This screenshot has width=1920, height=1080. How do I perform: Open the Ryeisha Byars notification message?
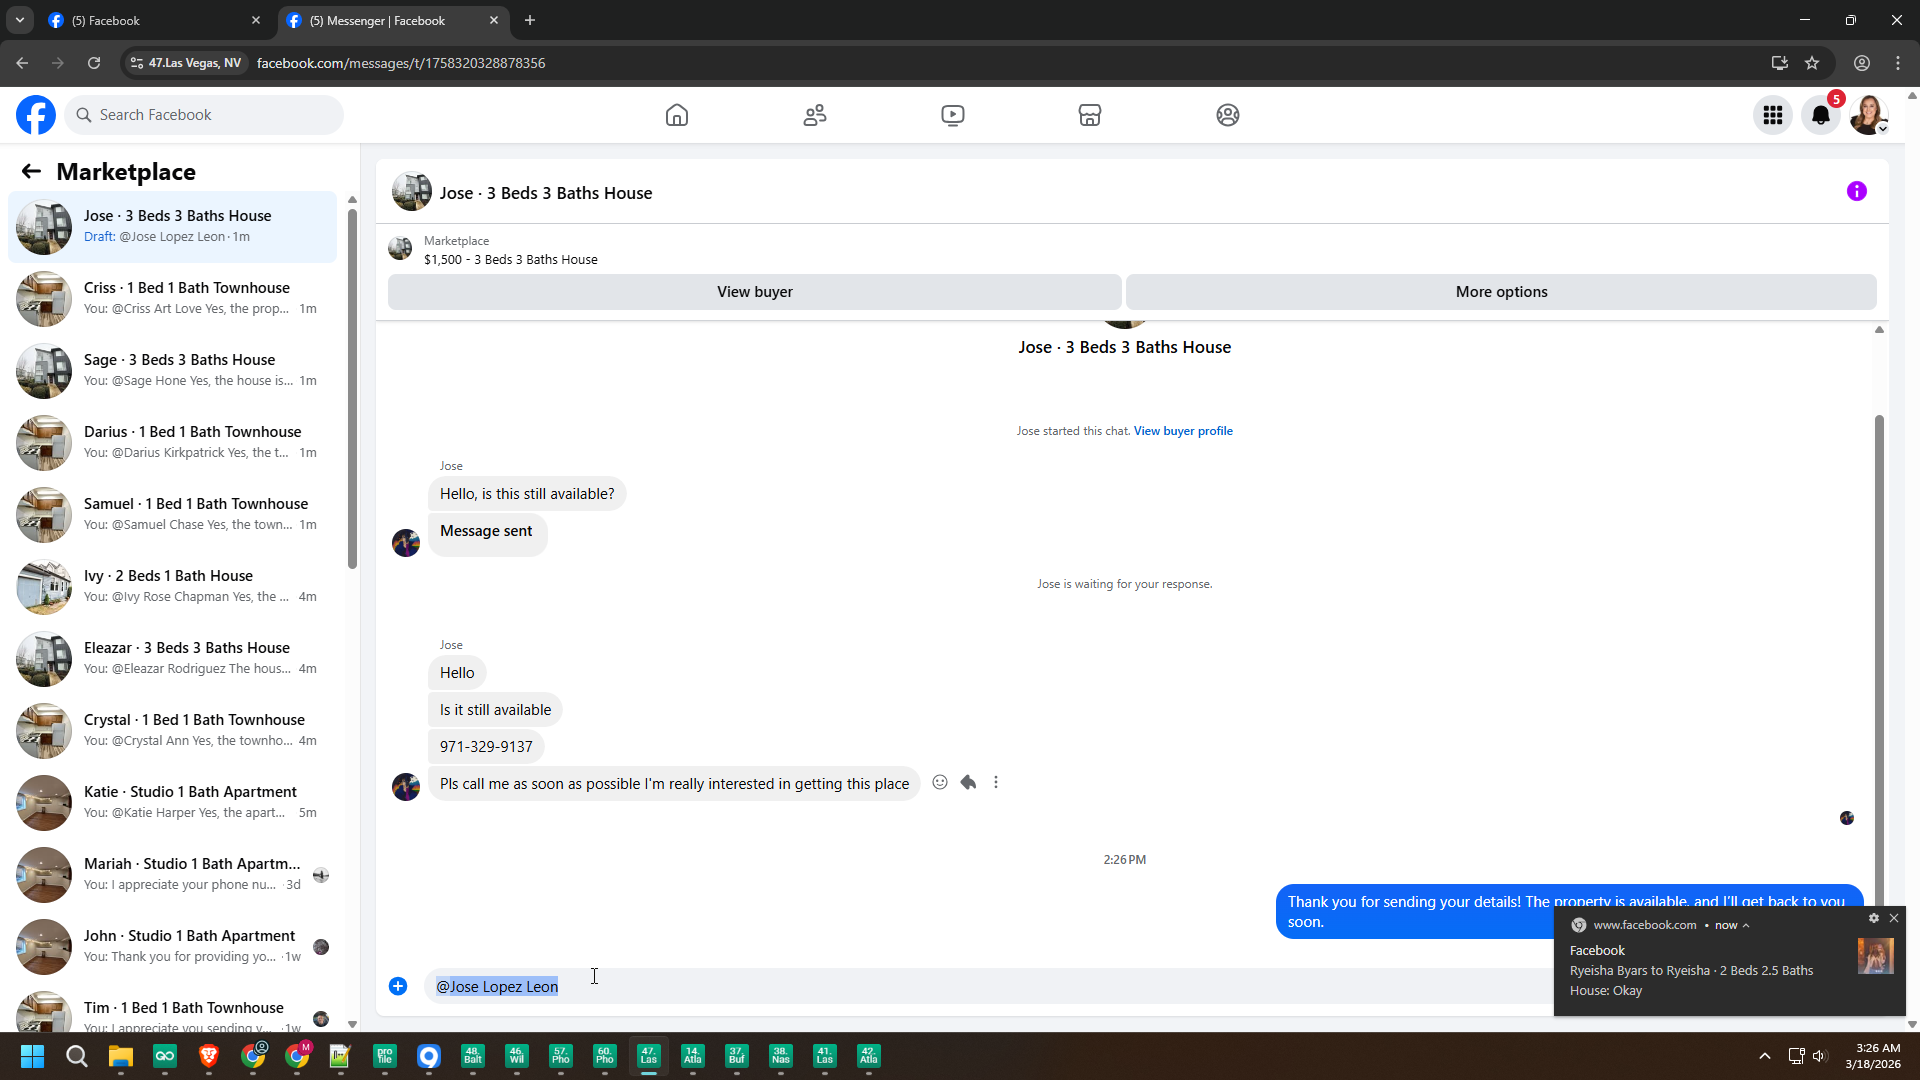1730,960
